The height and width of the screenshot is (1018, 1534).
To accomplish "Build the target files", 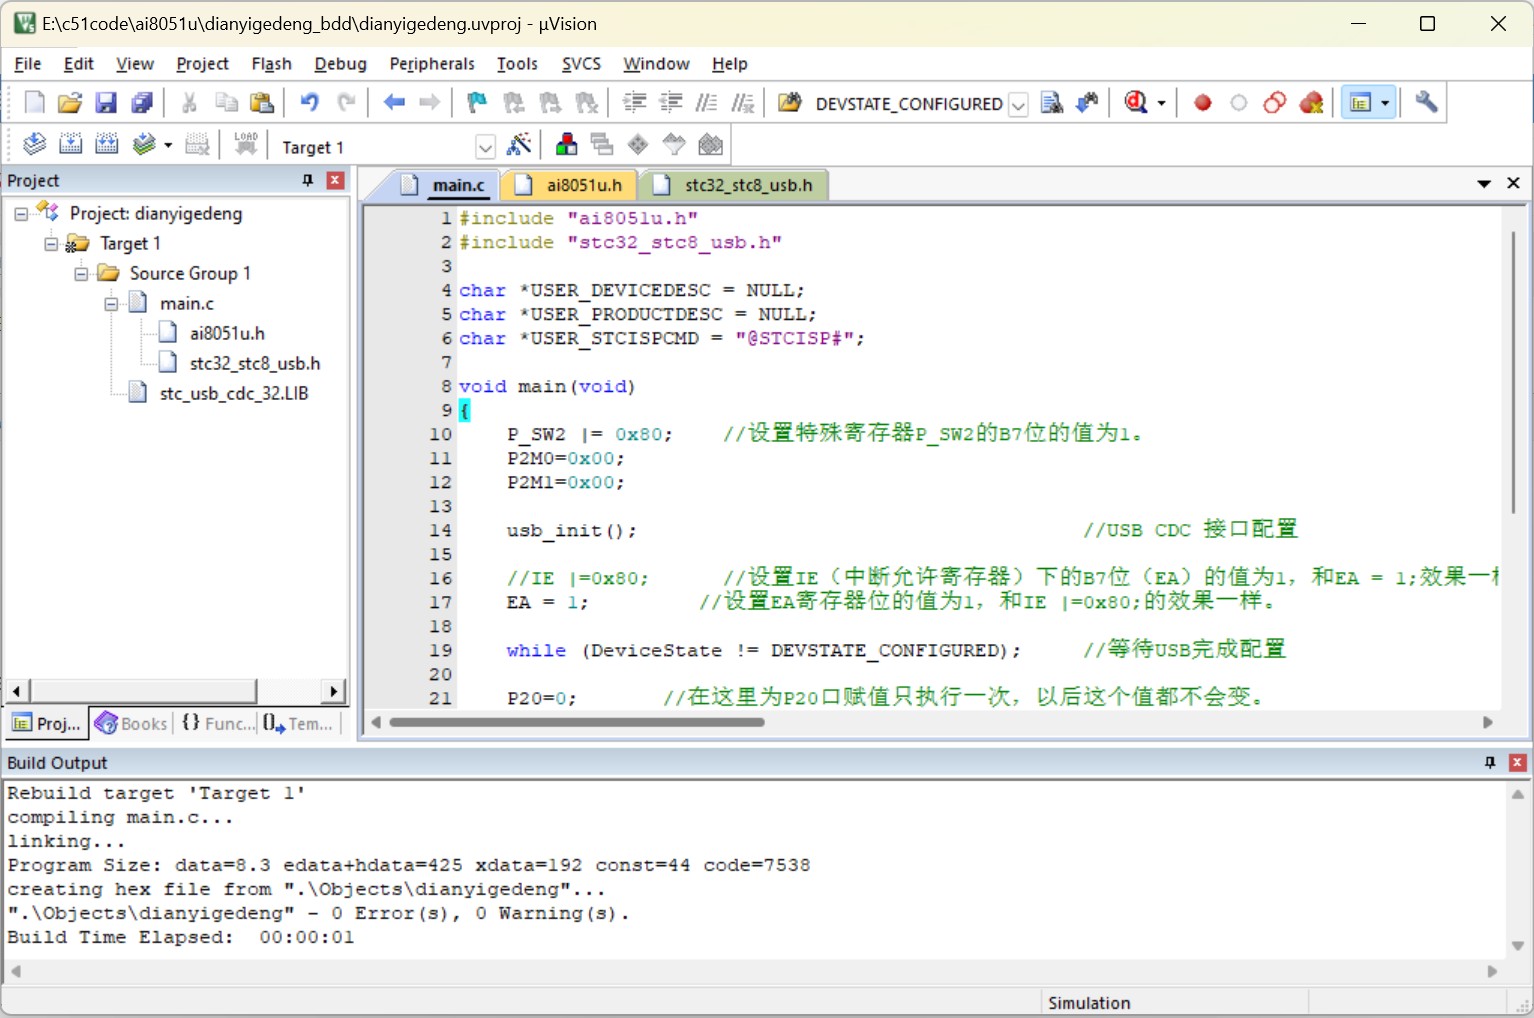I will (70, 144).
